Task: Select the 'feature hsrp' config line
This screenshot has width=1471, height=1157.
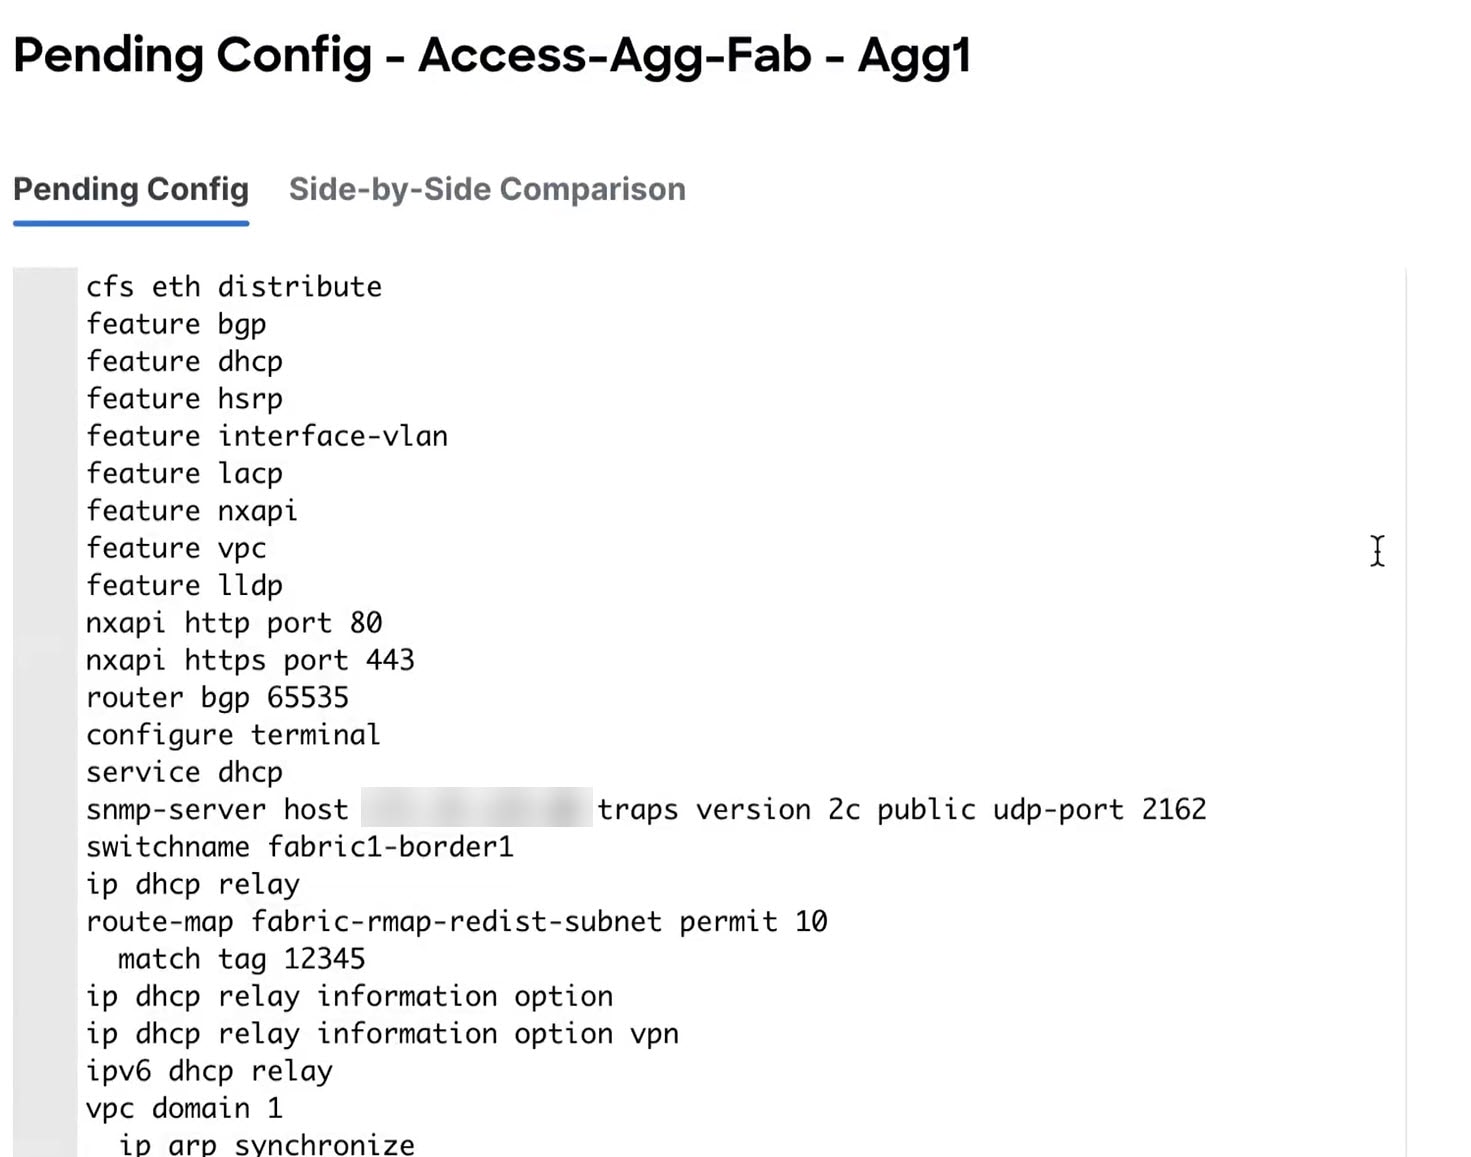Action: 184,399
